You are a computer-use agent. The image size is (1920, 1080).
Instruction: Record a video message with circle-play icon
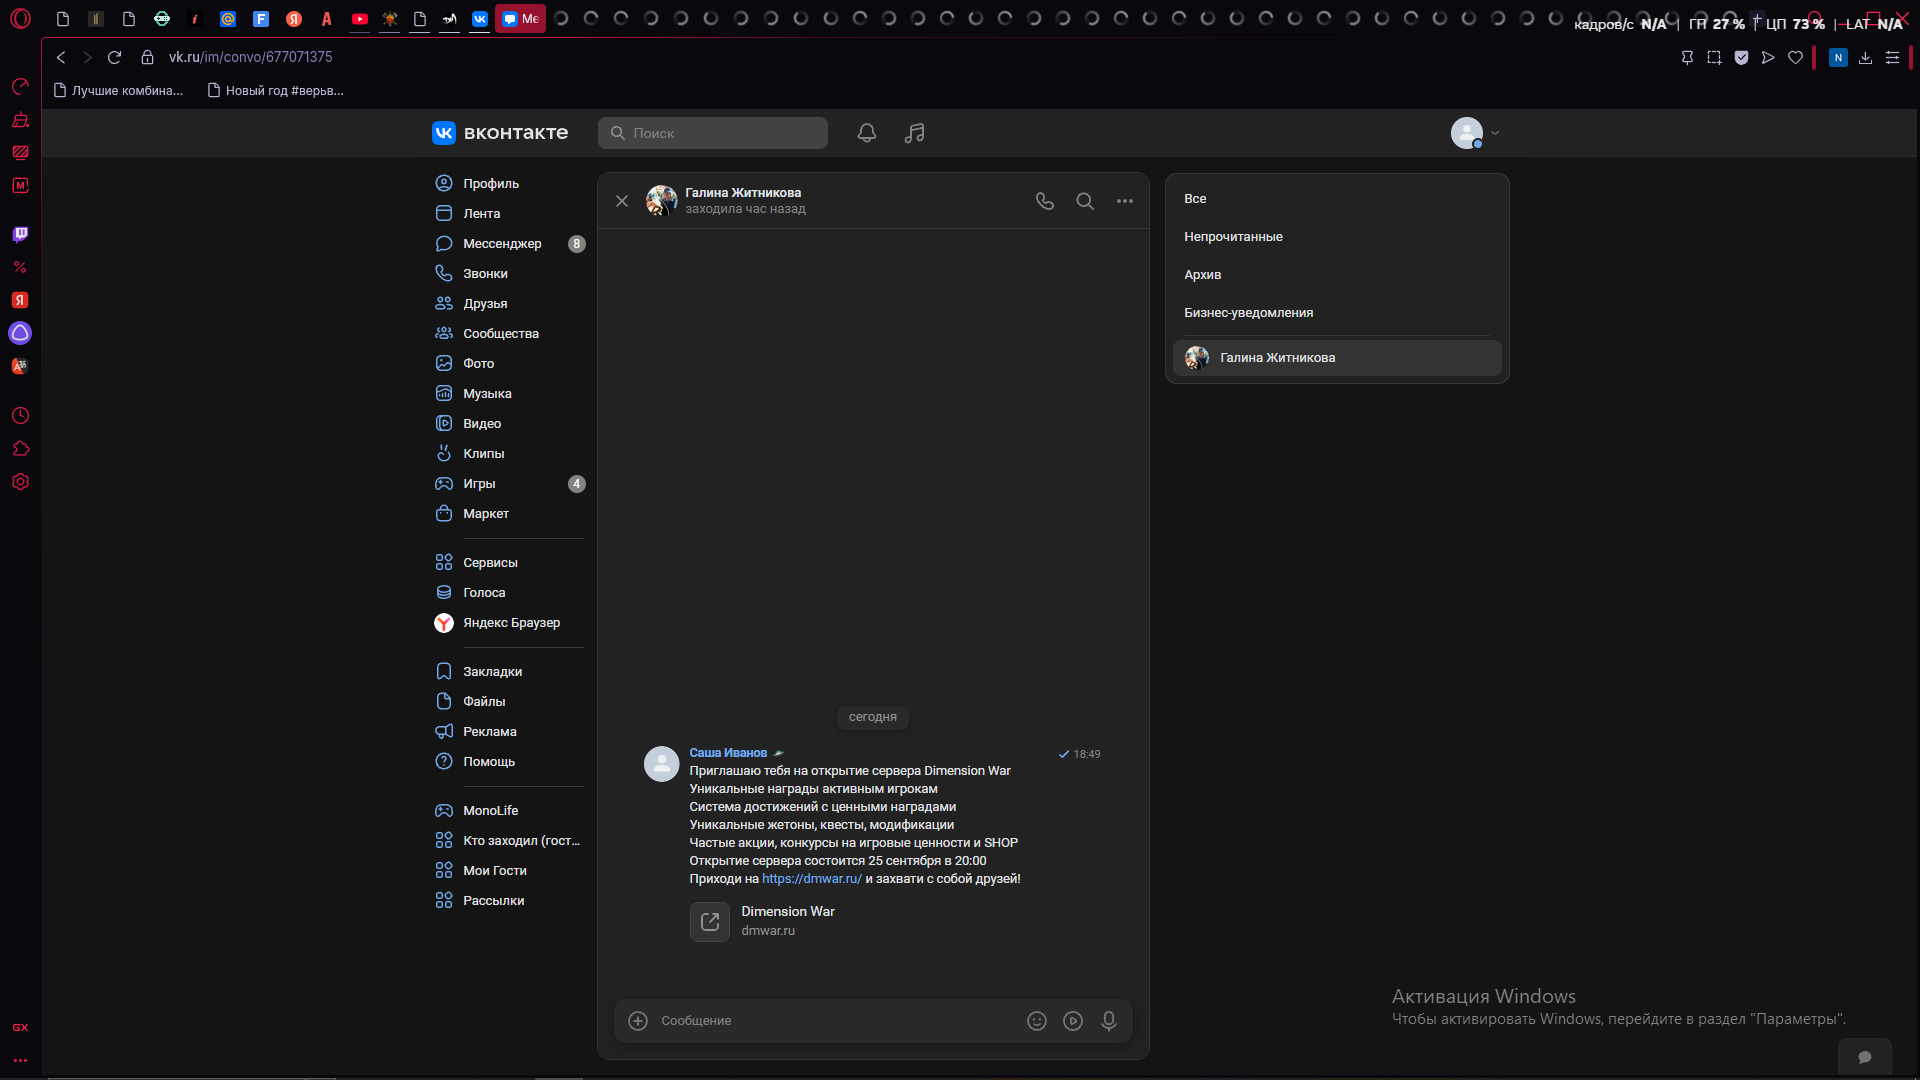(1073, 1021)
